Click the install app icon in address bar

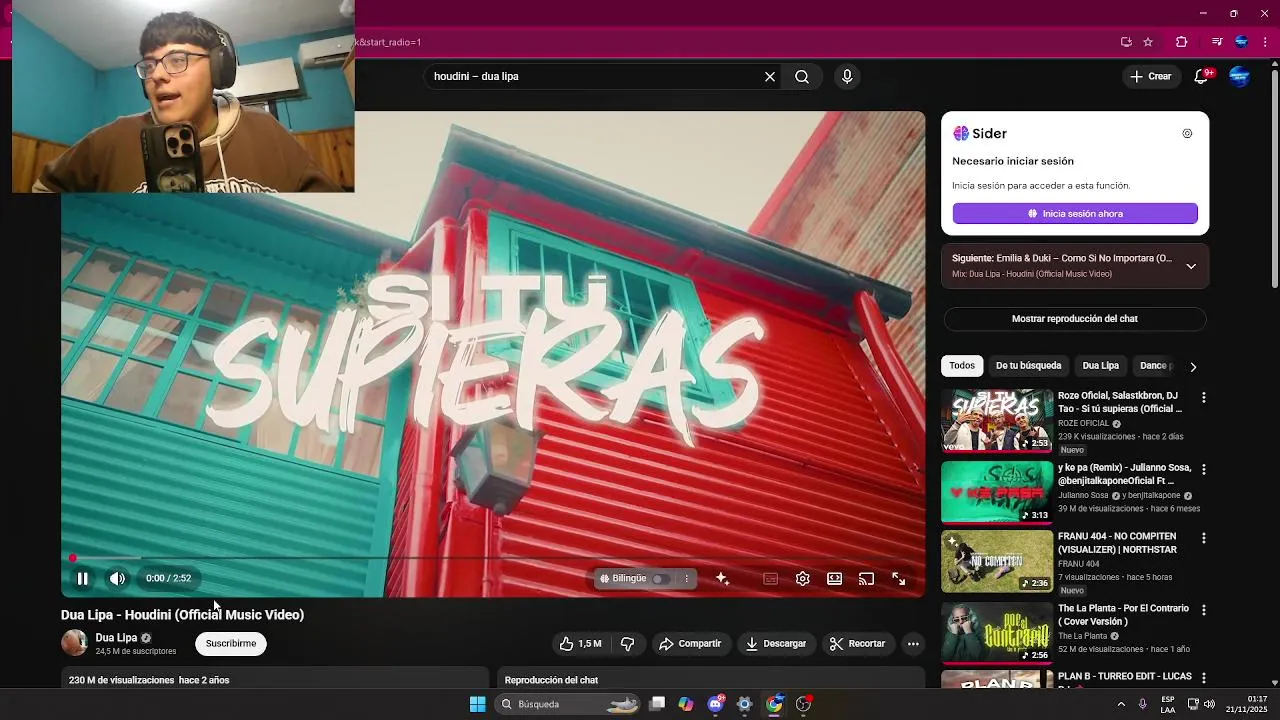tap(1126, 42)
